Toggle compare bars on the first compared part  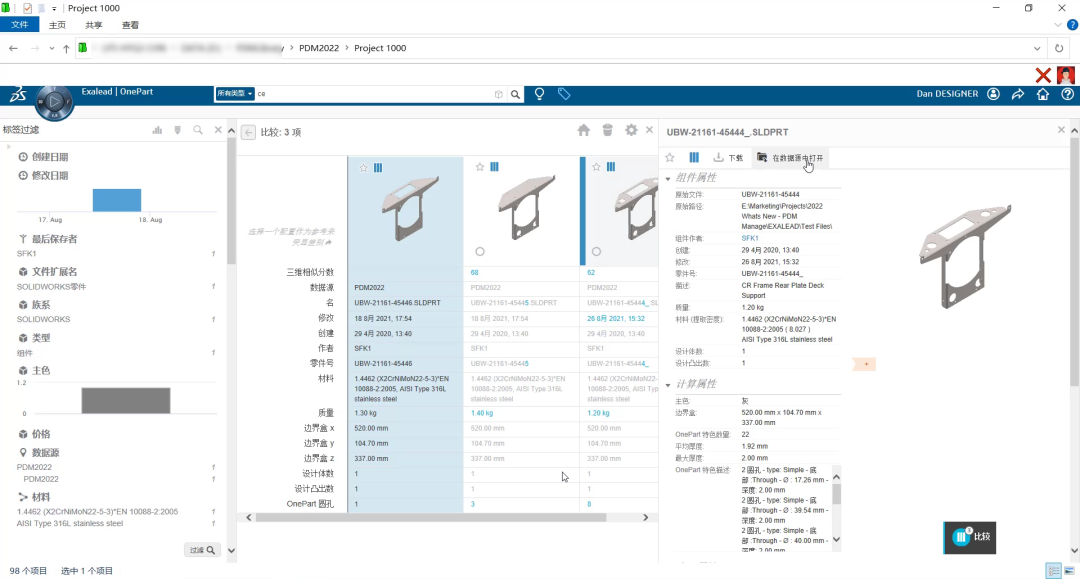(x=378, y=168)
